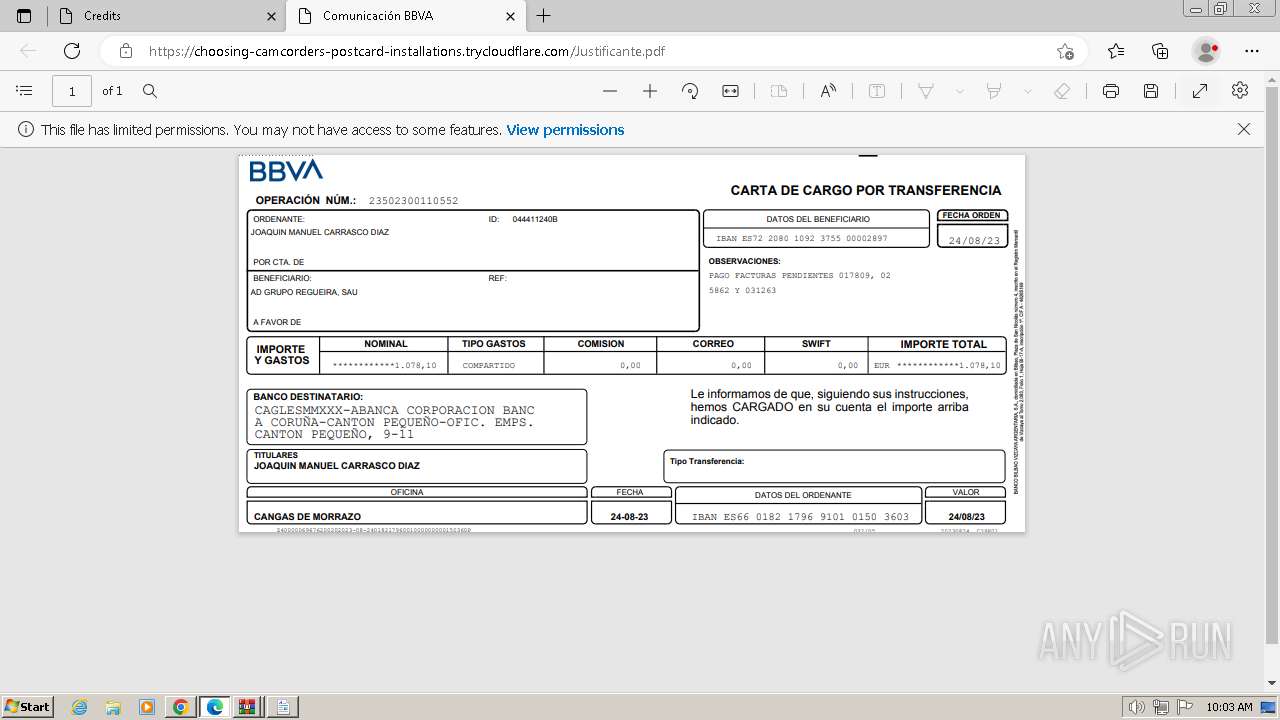Open PDF viewer settings gear
Image resolution: width=1280 pixels, height=720 pixels.
pyautogui.click(x=1240, y=91)
